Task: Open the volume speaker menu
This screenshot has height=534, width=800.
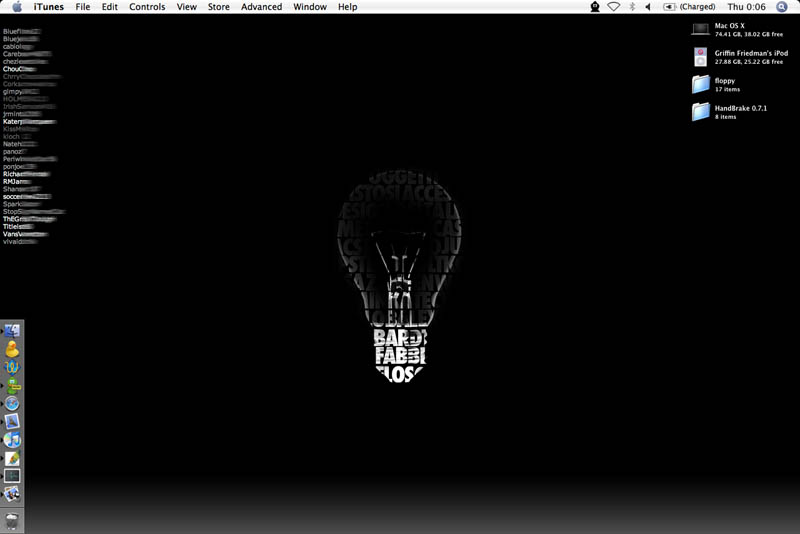Action: tap(648, 7)
